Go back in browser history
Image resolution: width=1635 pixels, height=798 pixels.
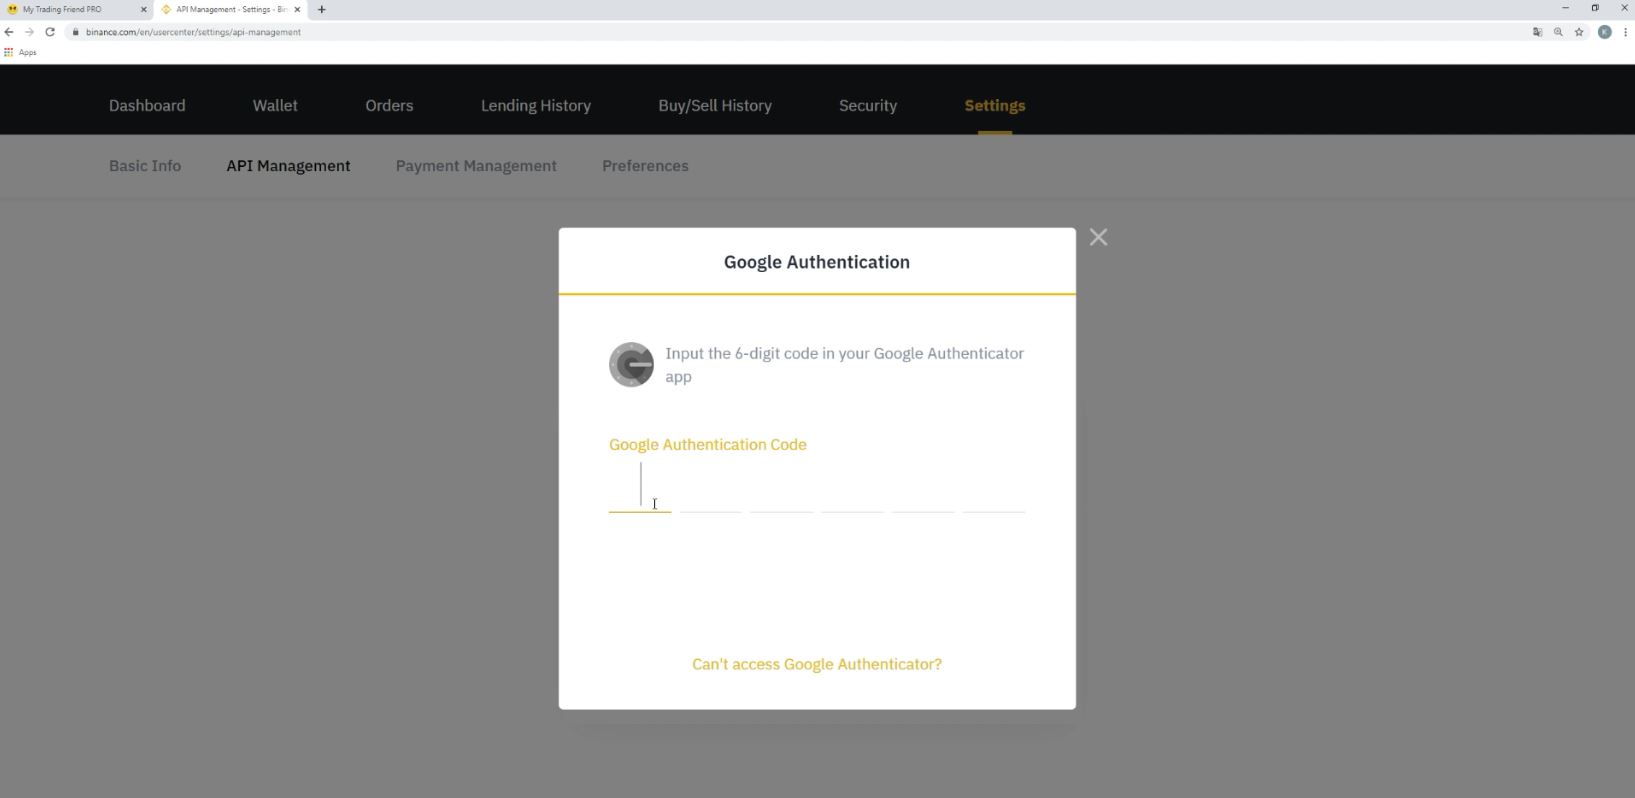click(9, 32)
